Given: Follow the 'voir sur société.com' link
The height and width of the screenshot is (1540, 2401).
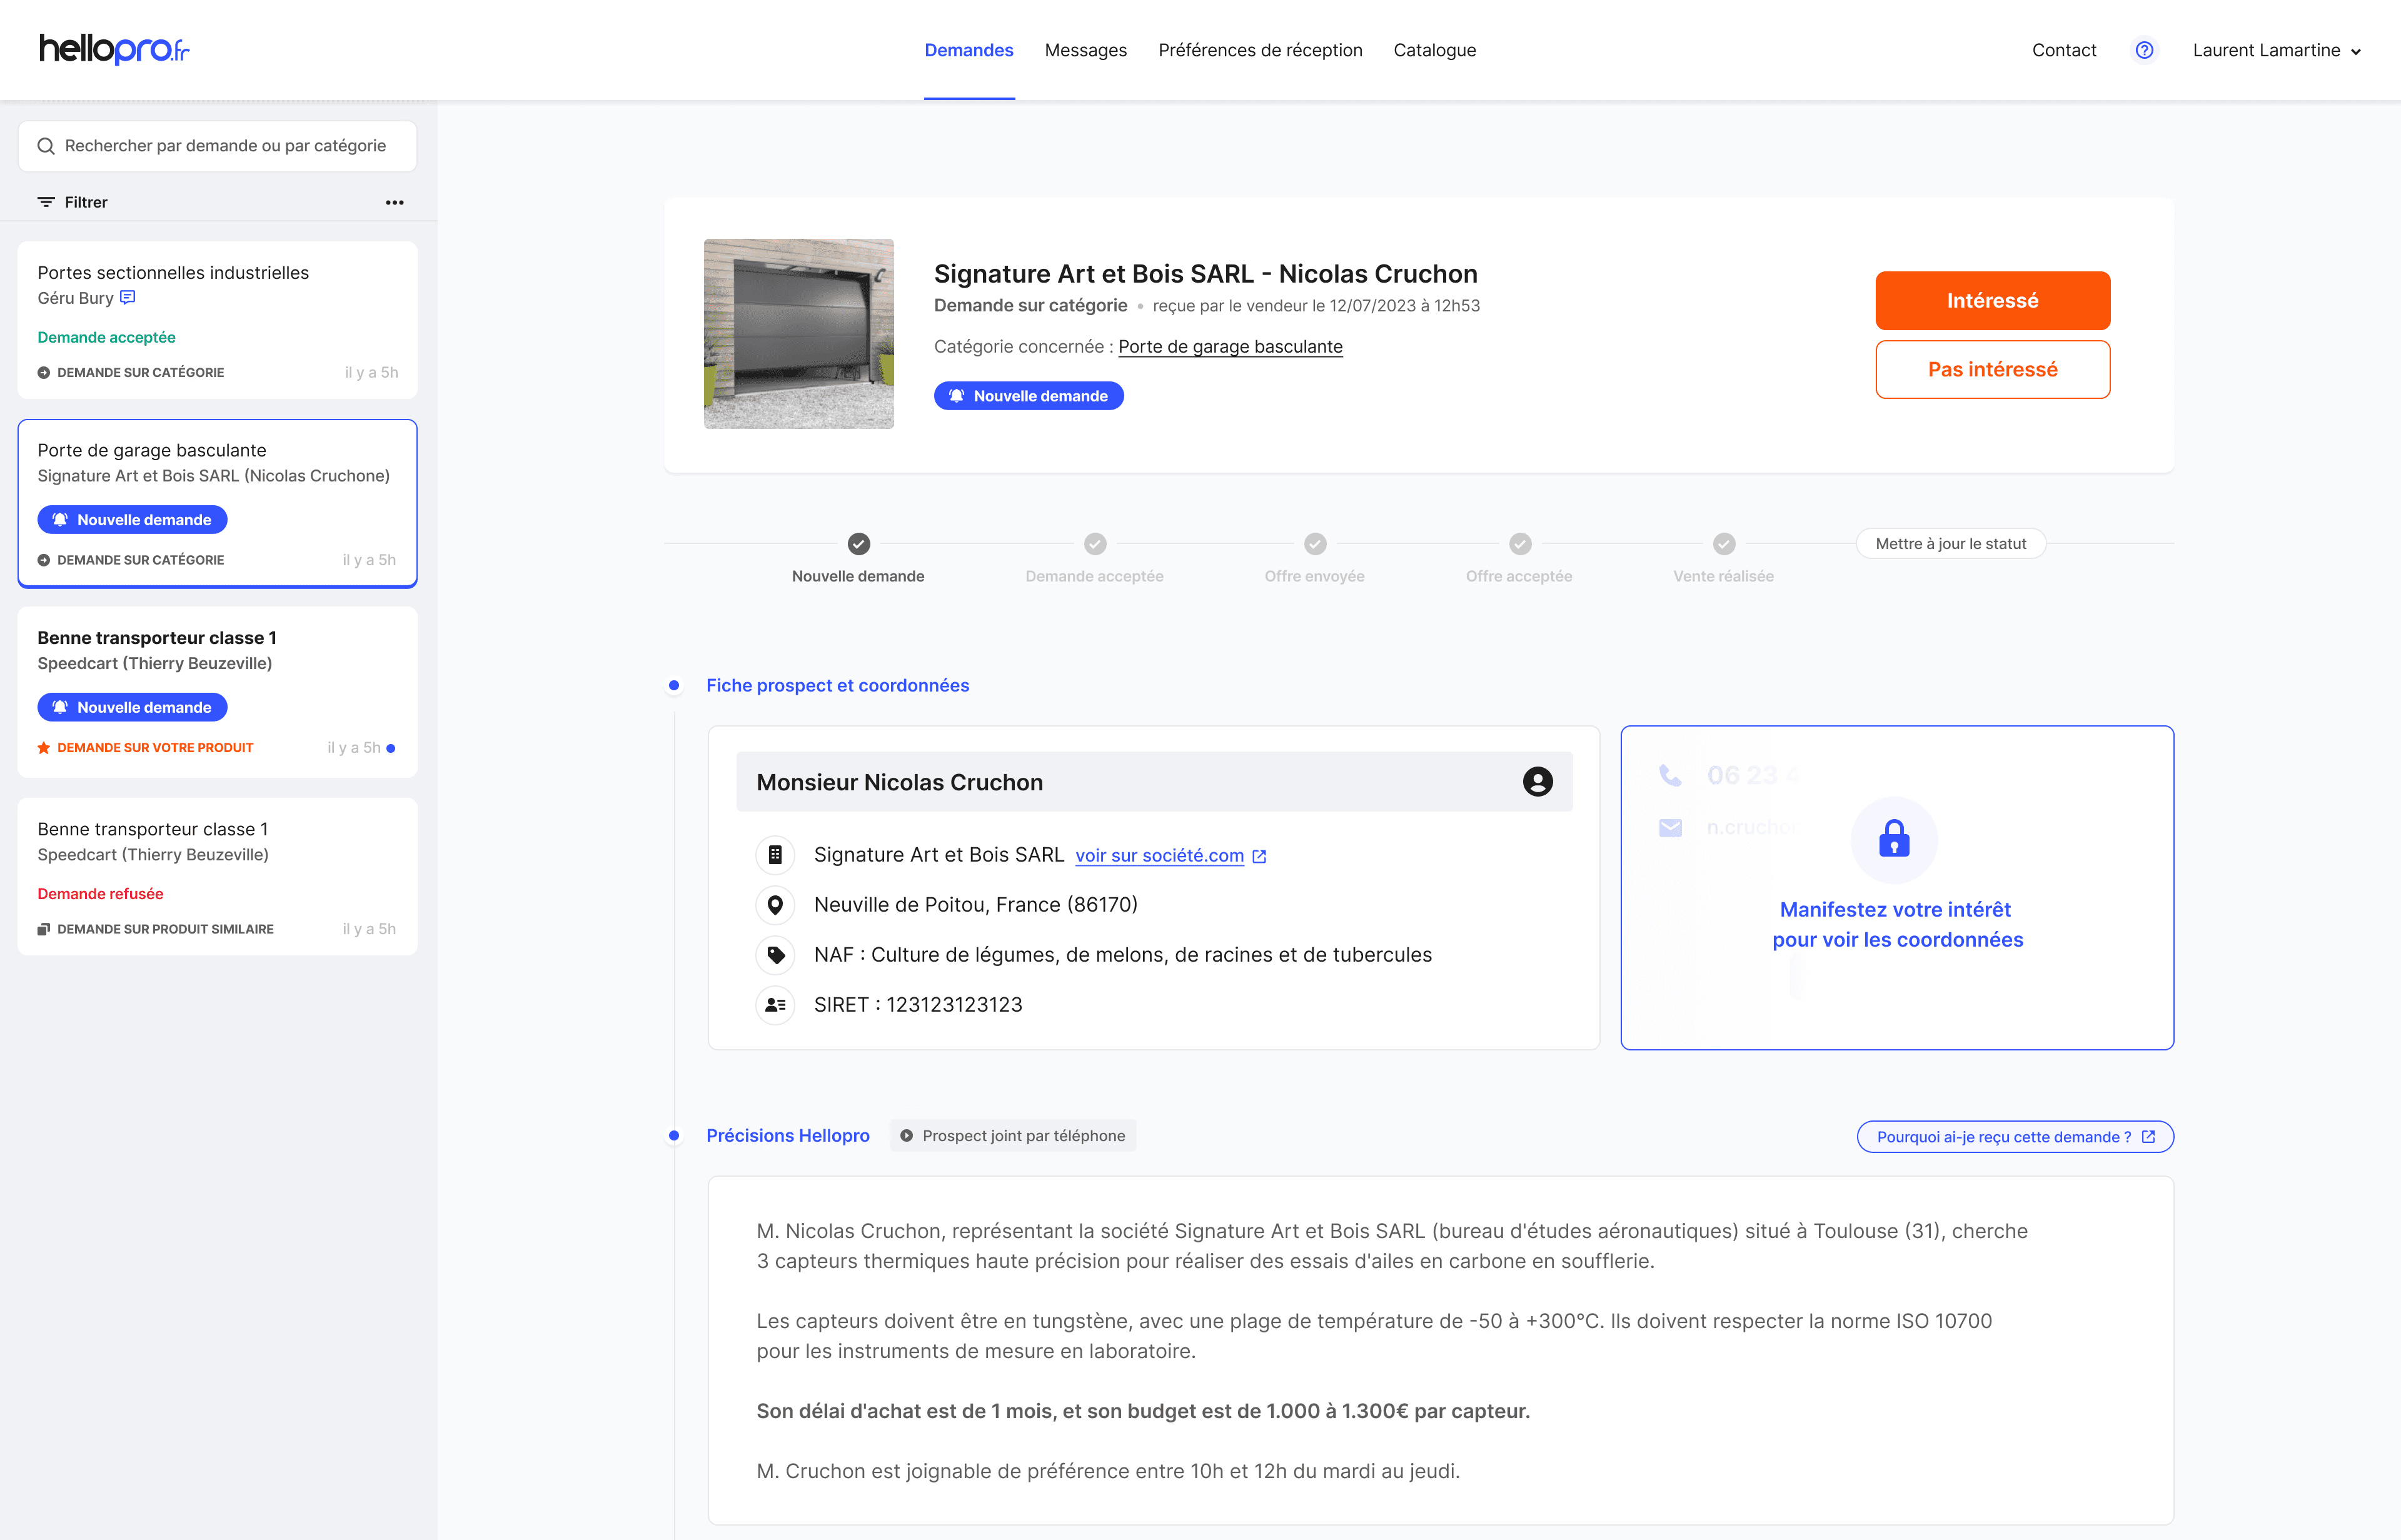Looking at the screenshot, I should pyautogui.click(x=1159, y=855).
